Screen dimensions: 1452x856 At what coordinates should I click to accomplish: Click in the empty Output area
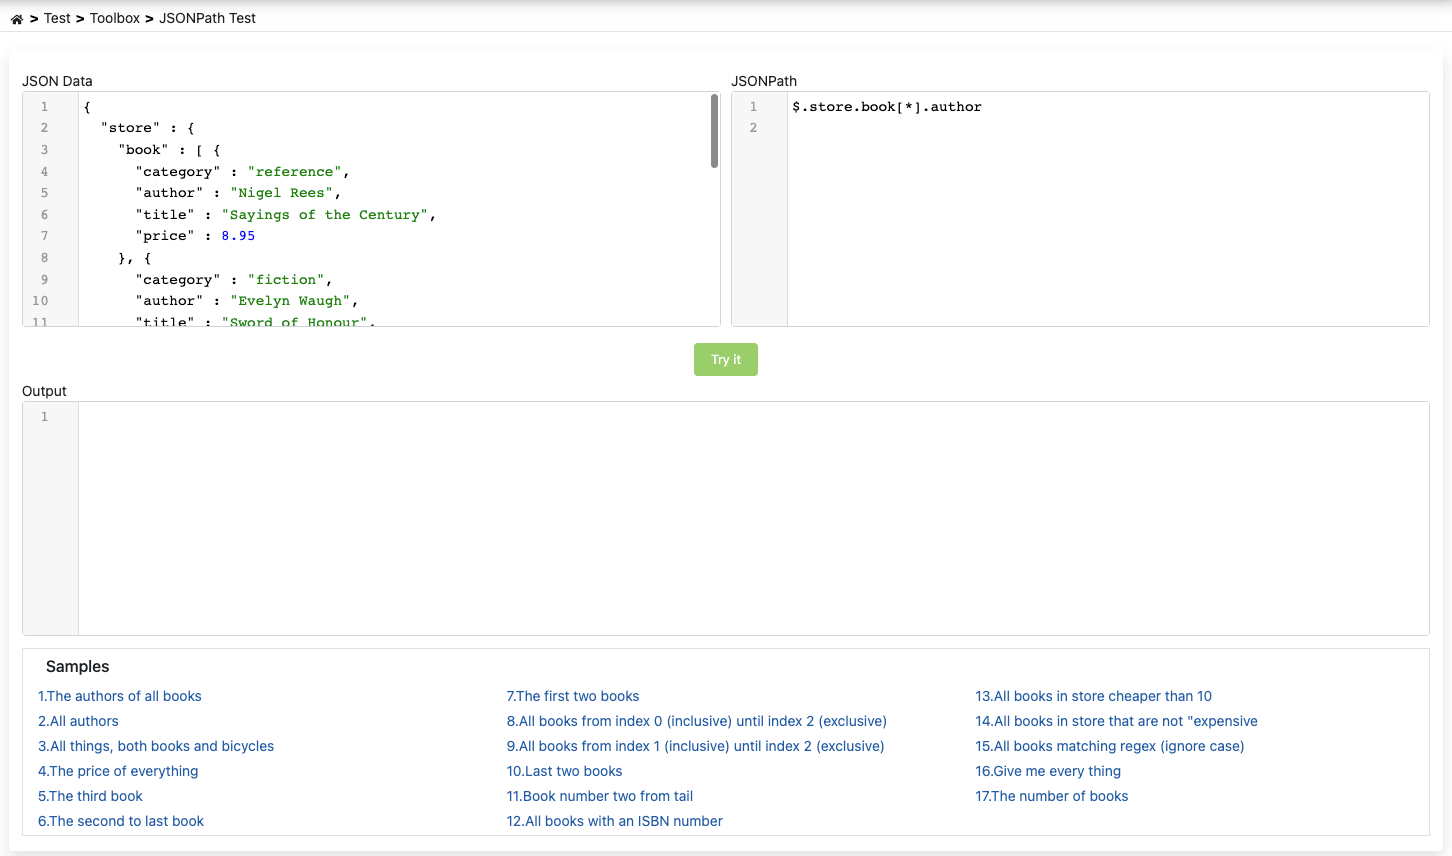752,518
